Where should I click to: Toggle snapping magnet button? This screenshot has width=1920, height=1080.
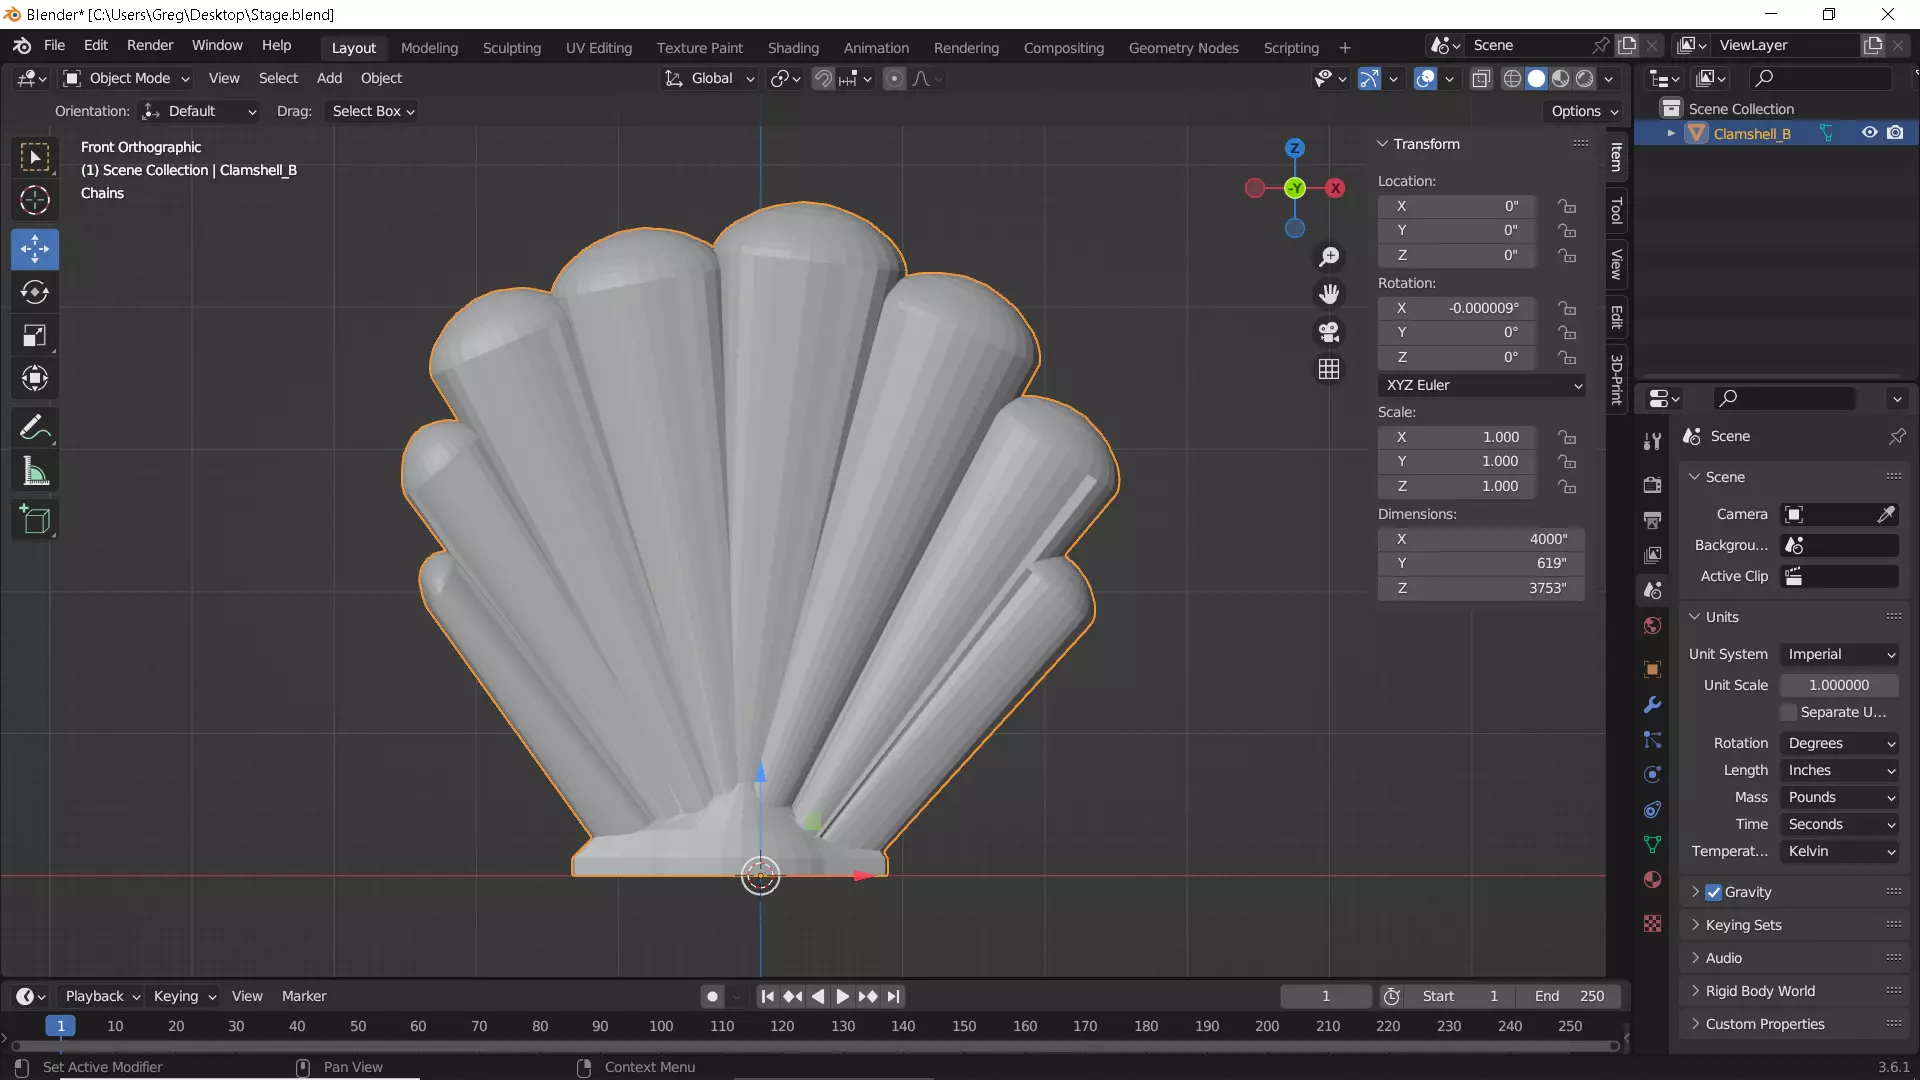[822, 78]
